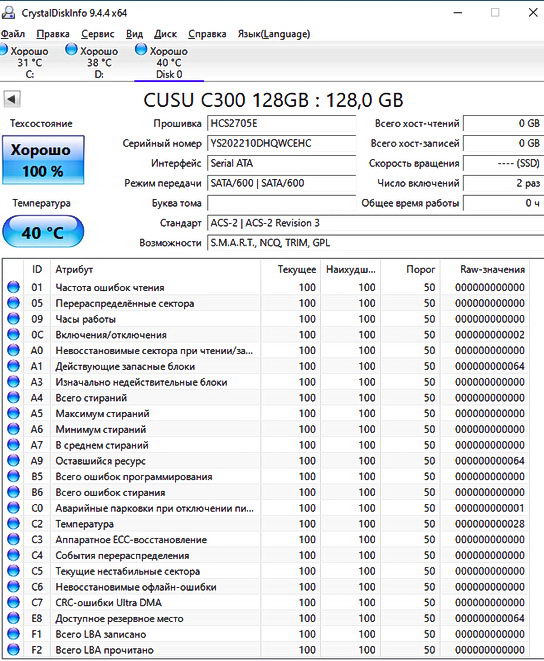
Task: Select row C0 Аварийные парковки при отключении
Action: [x=267, y=508]
